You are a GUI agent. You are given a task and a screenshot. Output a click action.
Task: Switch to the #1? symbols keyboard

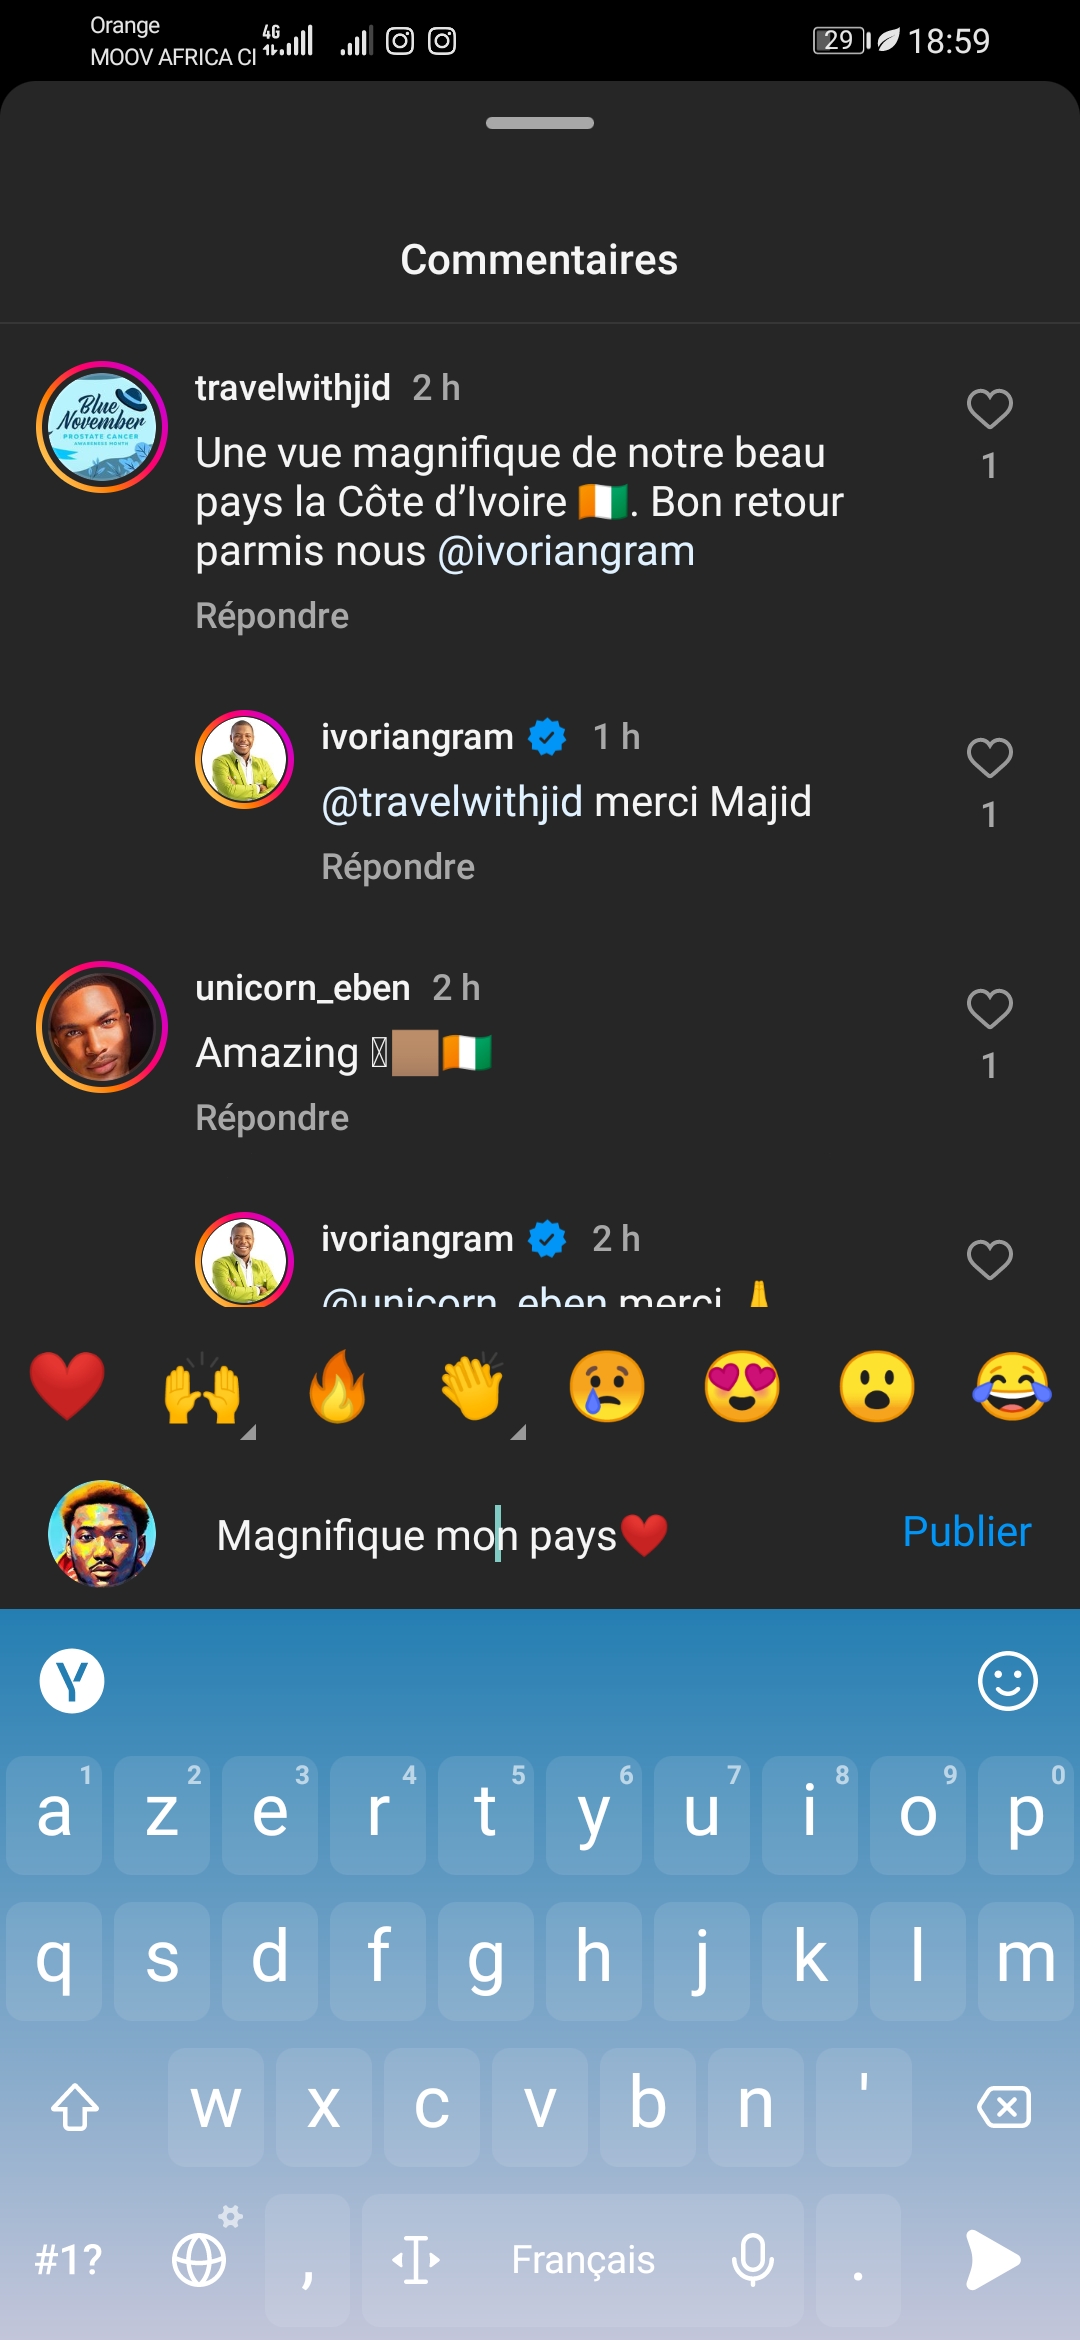(x=68, y=2260)
